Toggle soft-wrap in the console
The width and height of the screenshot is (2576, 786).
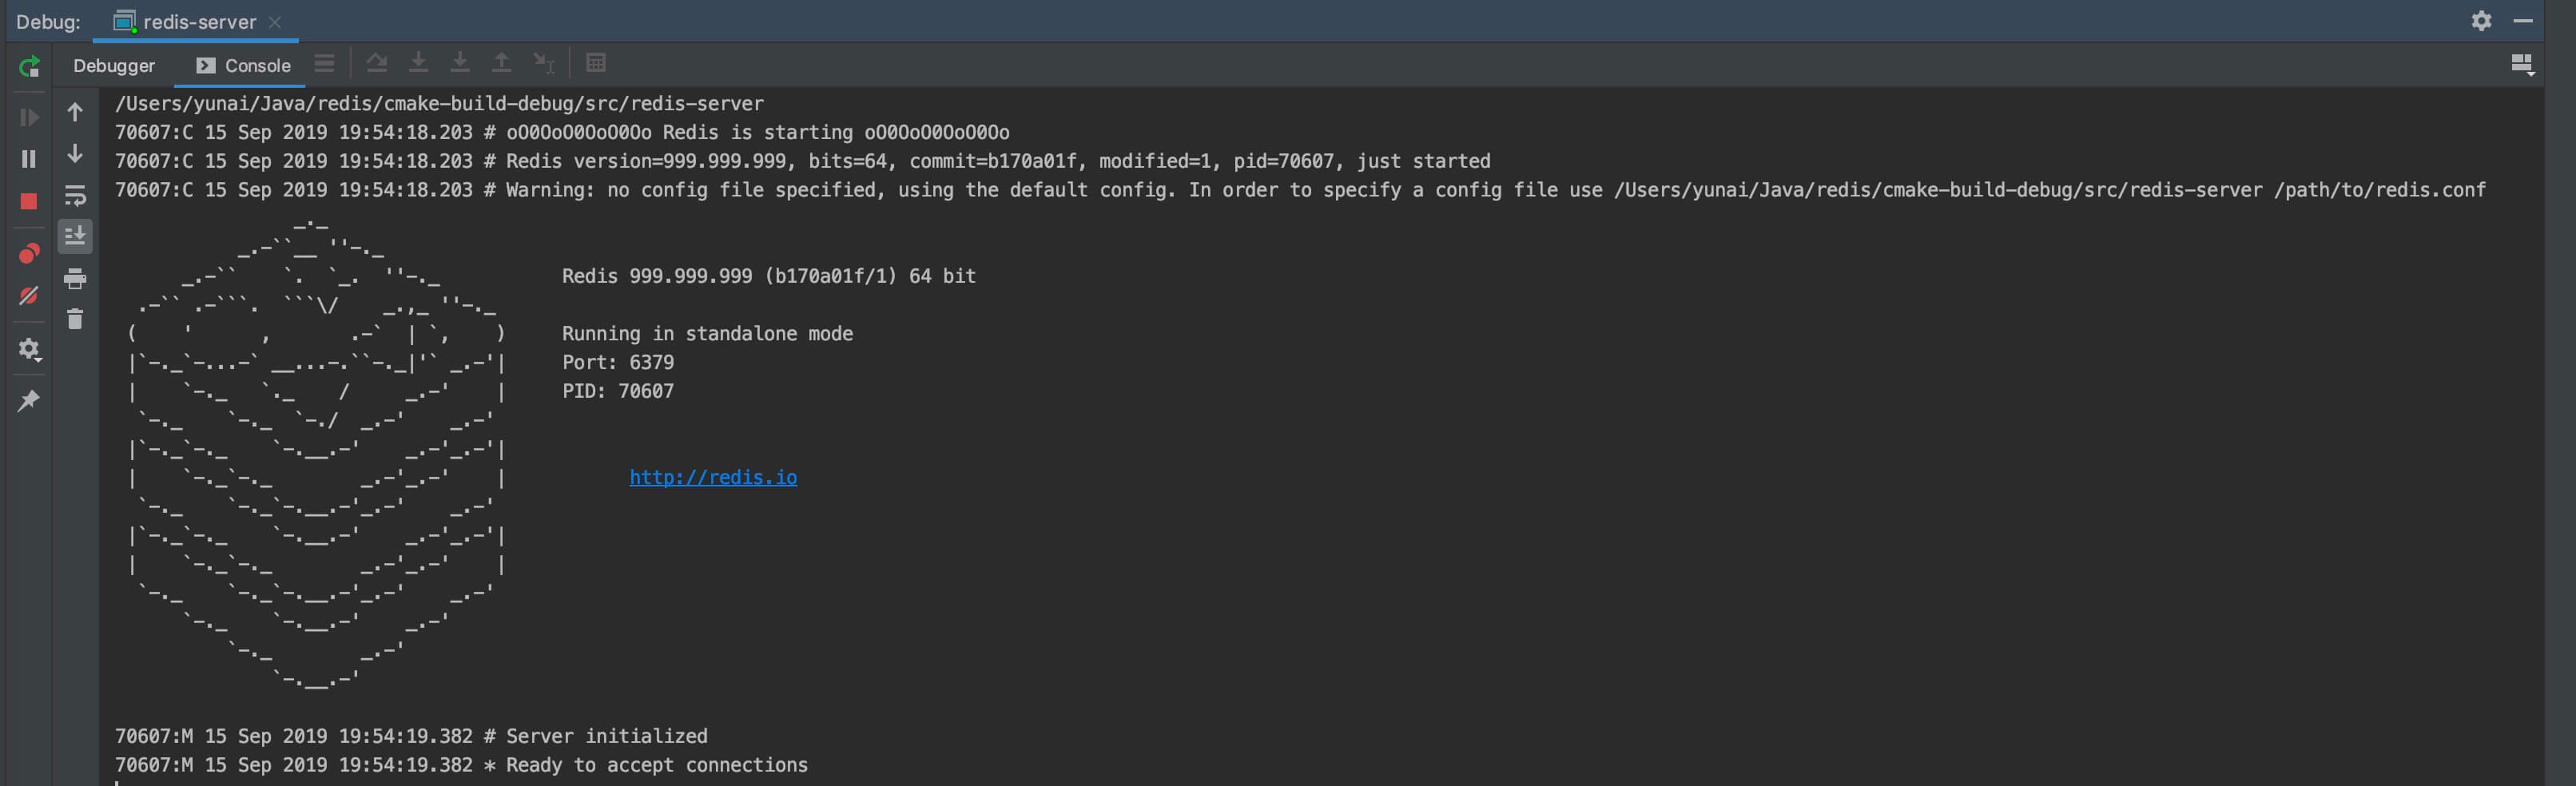pos(75,195)
